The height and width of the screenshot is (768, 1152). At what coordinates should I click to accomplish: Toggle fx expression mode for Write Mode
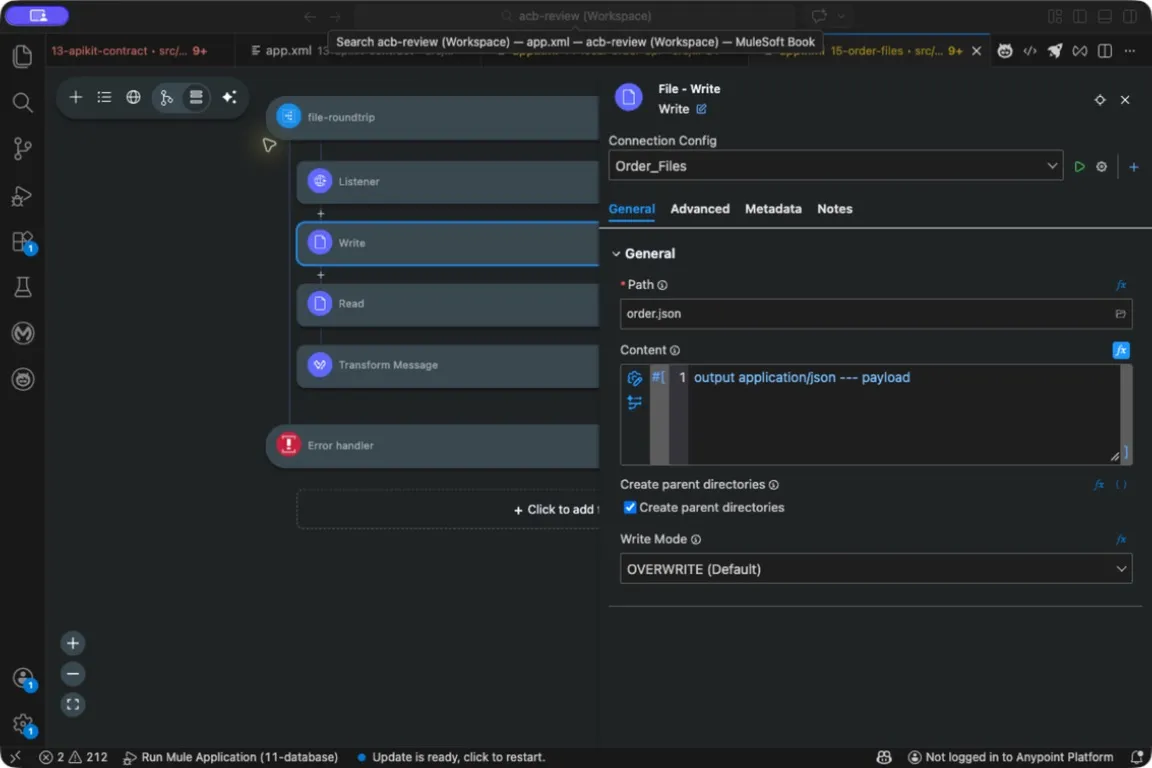tap(1121, 539)
